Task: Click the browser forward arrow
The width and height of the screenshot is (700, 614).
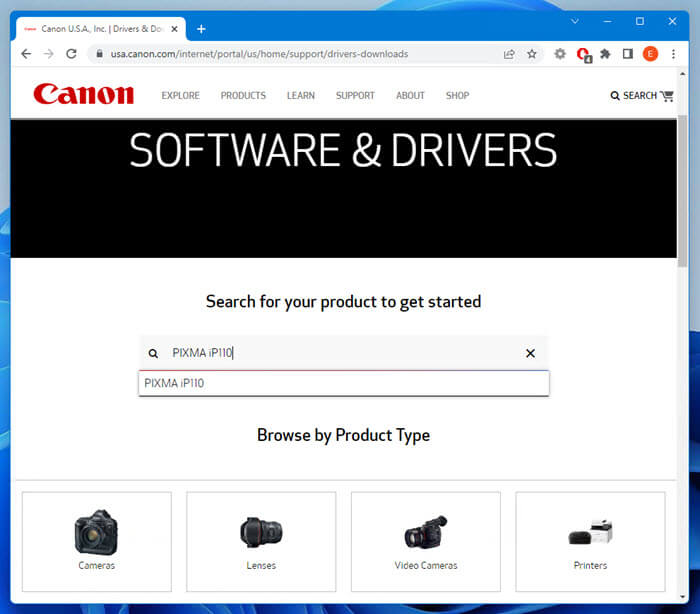Action: click(49, 54)
